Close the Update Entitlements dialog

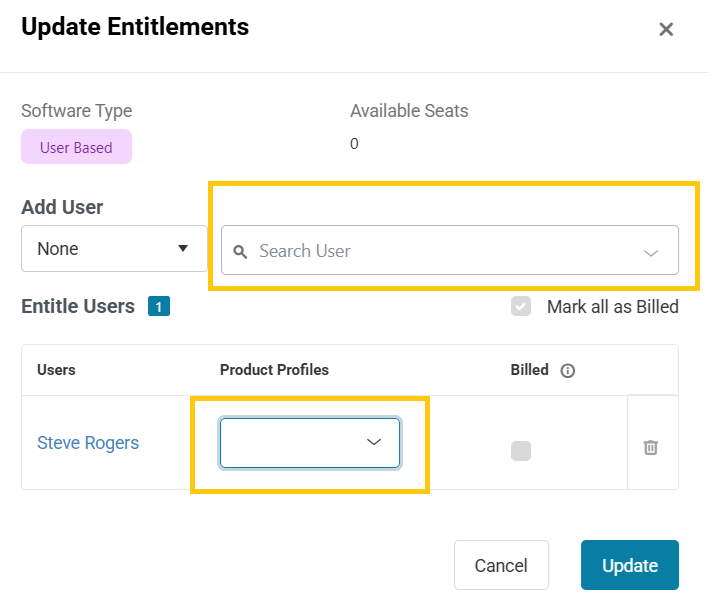666,30
